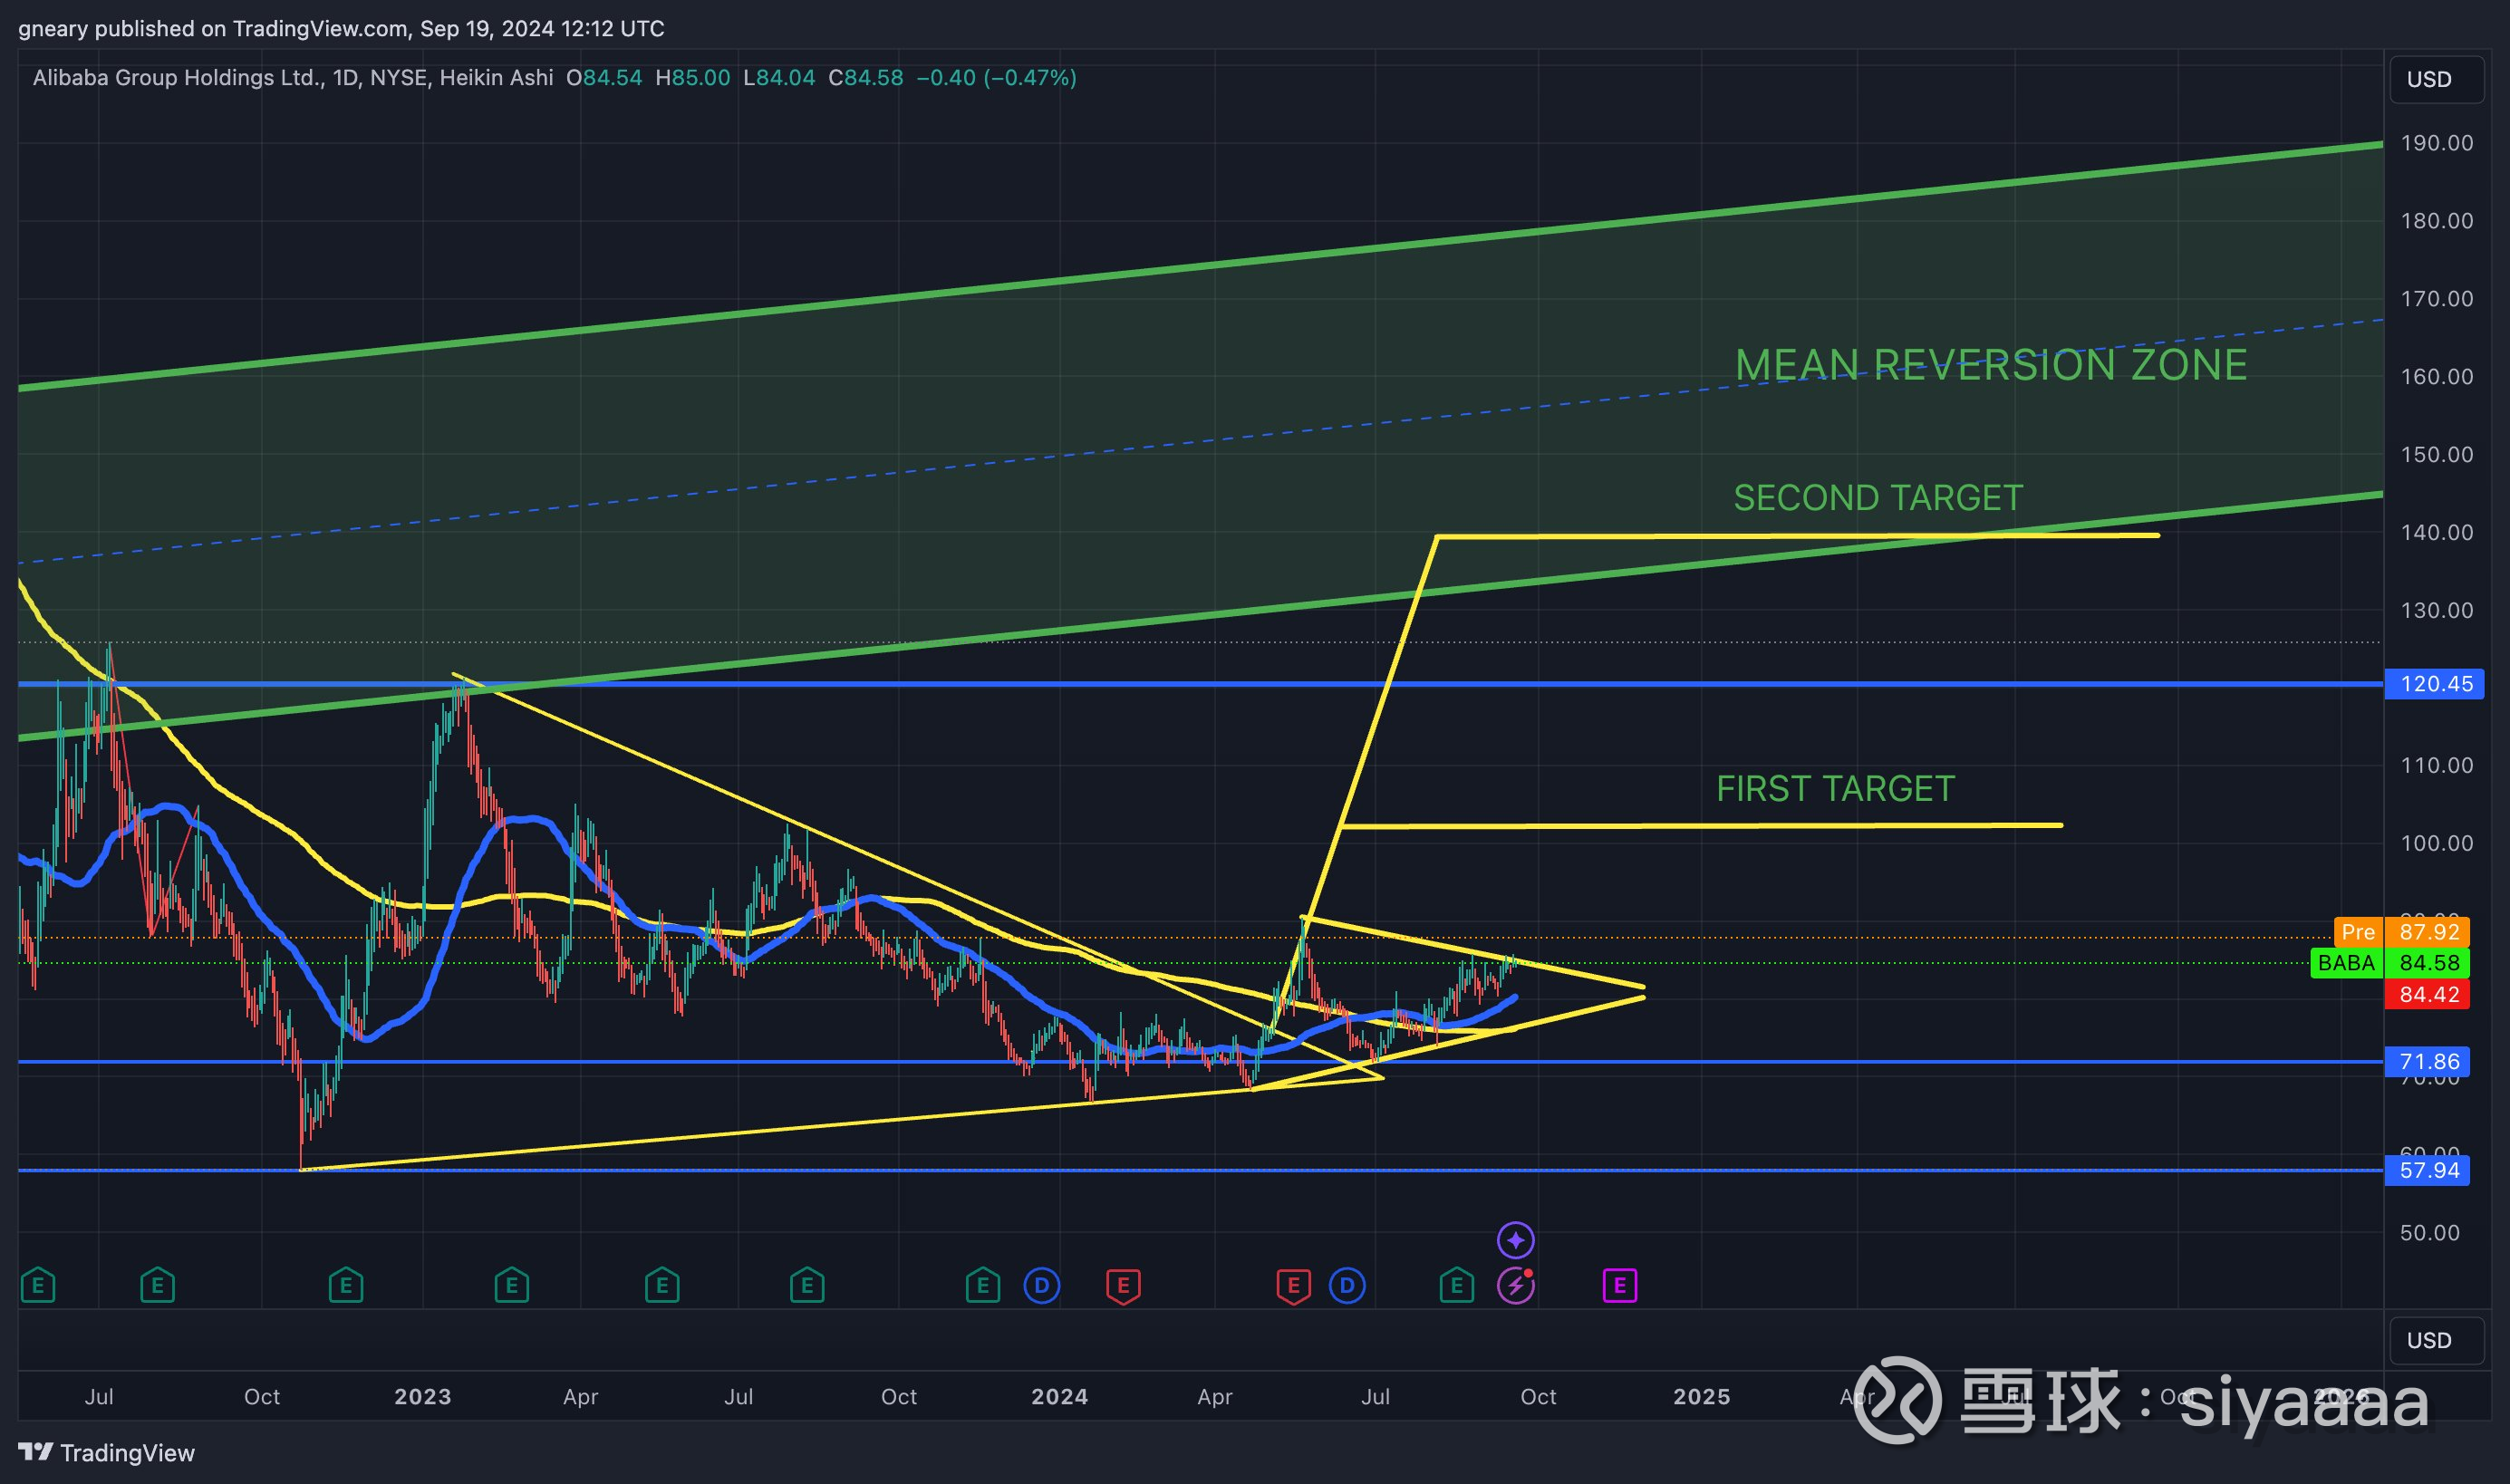The width and height of the screenshot is (2510, 1484).
Task: Click the 140.00 price axis label
Action: [2437, 533]
